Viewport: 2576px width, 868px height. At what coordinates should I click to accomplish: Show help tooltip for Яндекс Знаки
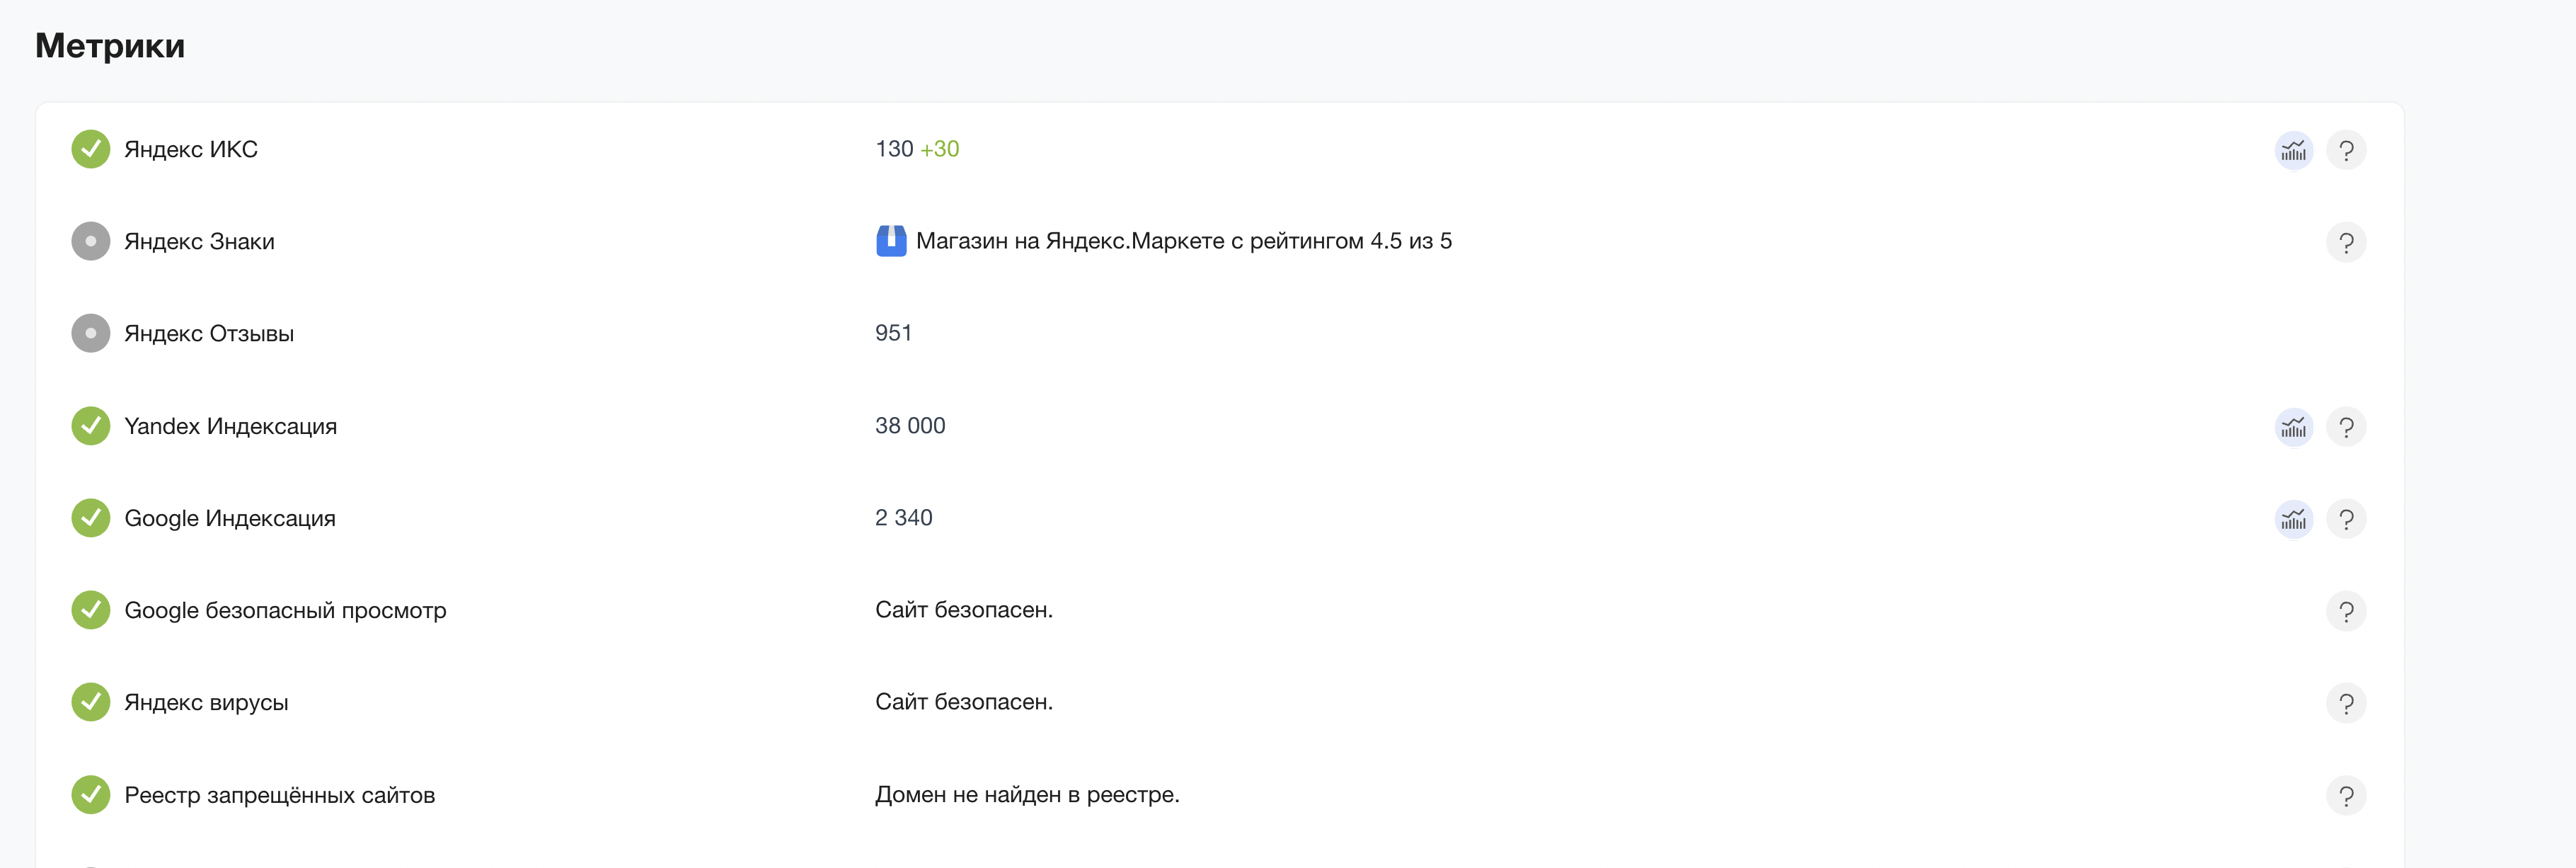2346,242
